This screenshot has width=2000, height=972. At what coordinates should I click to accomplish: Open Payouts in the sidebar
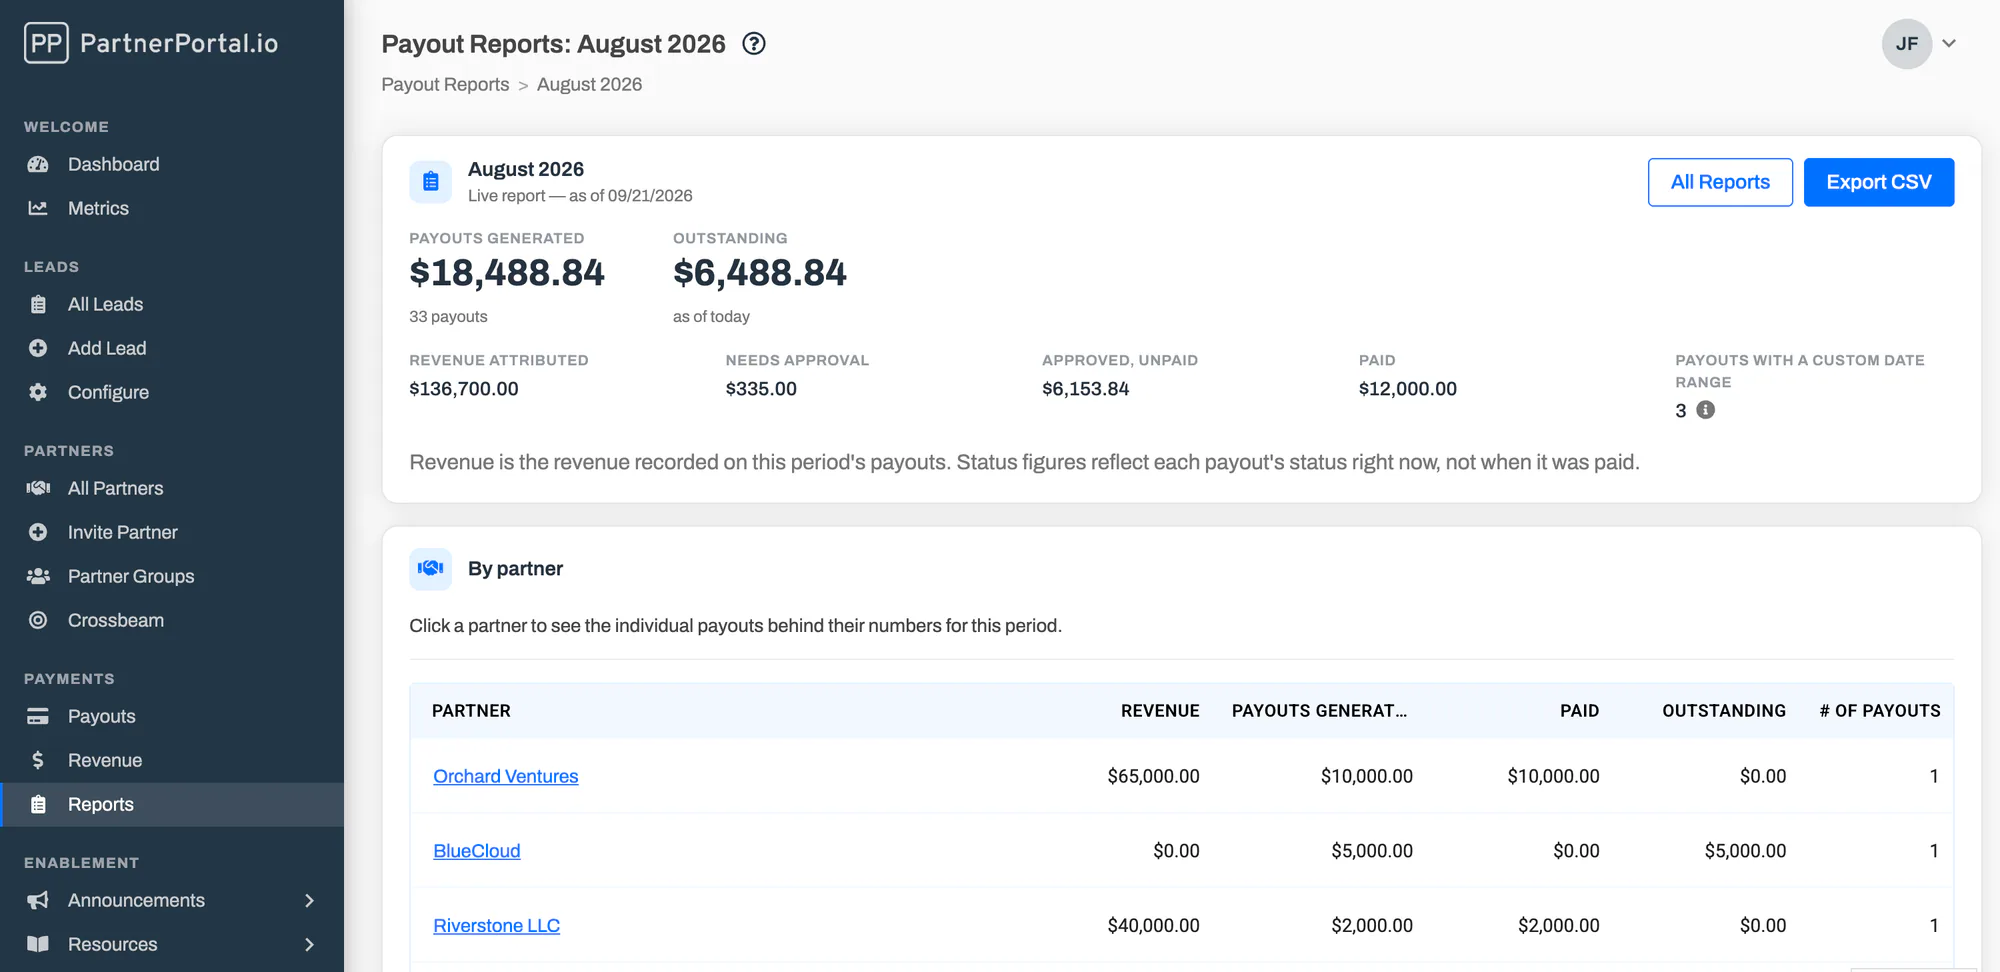pos(172,716)
